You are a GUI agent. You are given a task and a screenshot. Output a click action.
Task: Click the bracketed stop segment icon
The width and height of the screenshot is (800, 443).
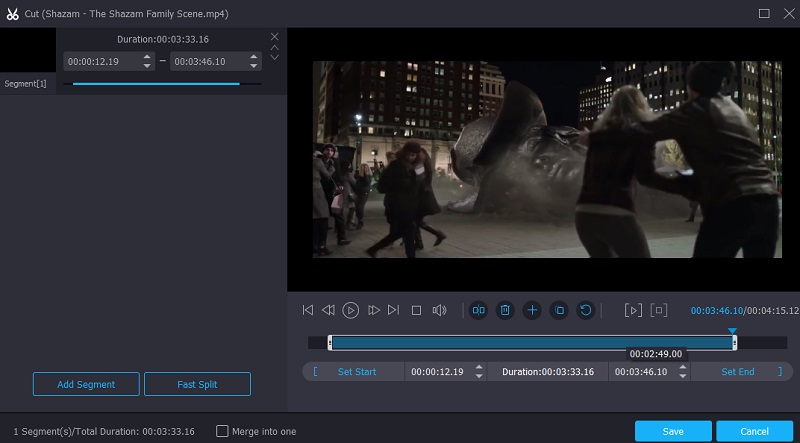point(659,310)
